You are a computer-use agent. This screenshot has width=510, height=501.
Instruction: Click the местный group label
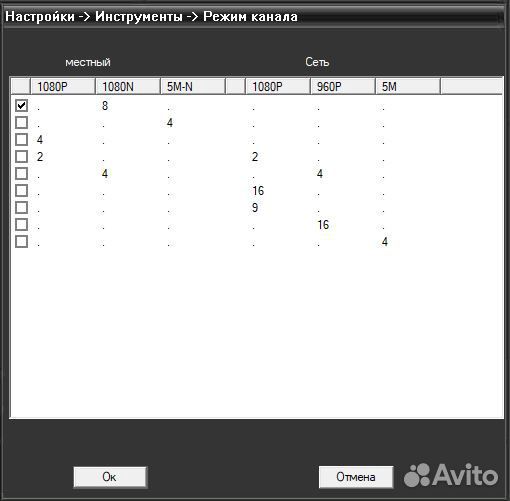[x=88, y=62]
